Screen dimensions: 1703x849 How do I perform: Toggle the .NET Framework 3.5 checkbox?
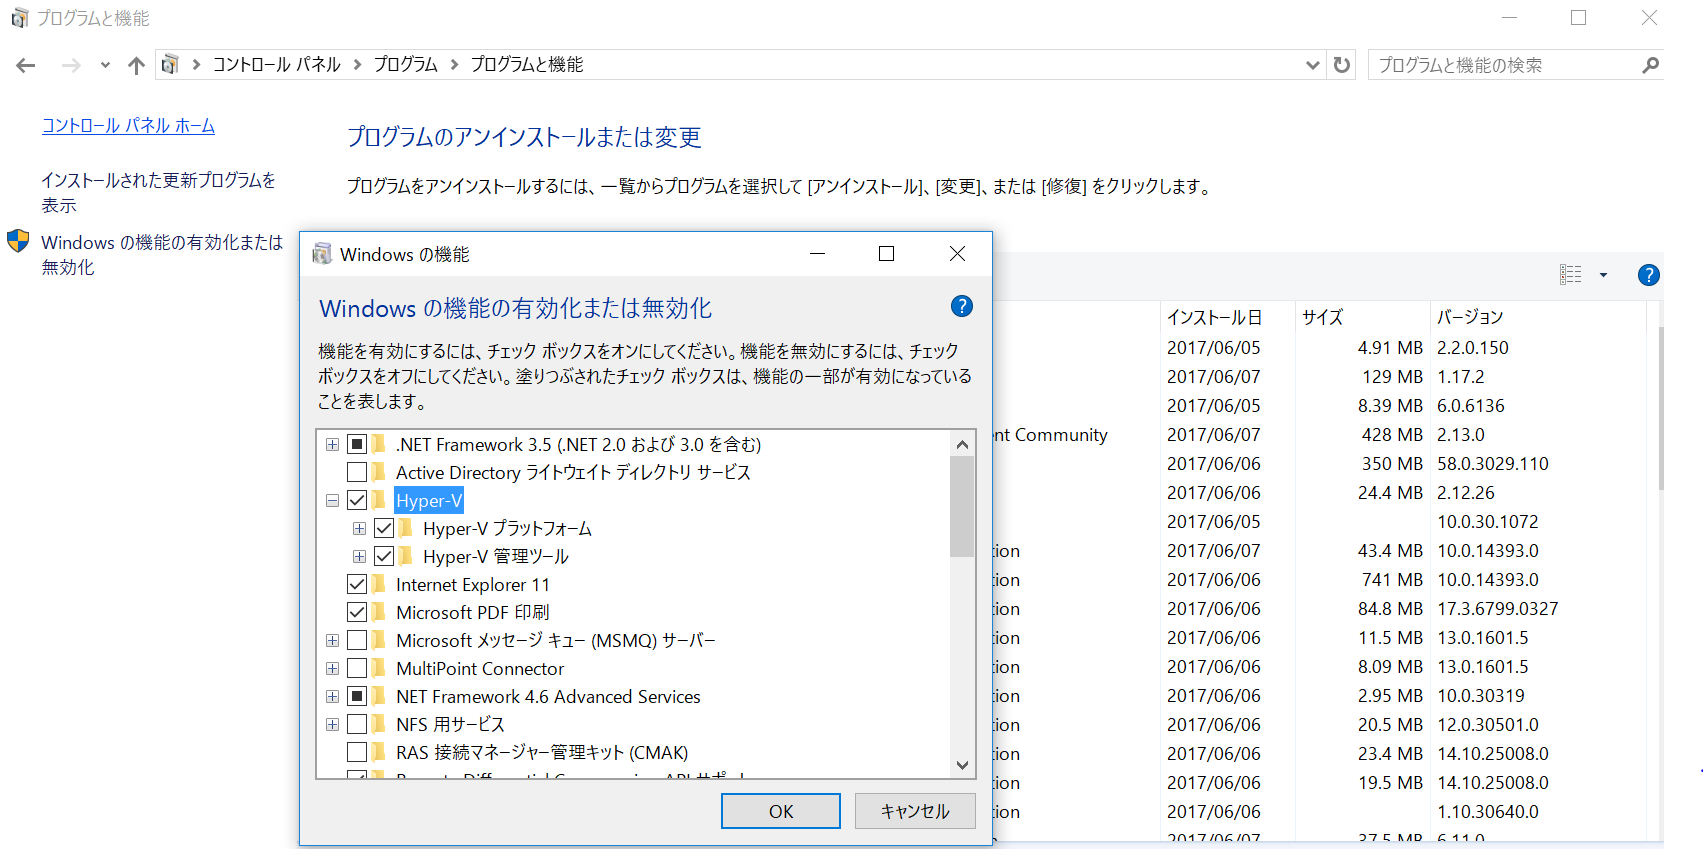[357, 444]
